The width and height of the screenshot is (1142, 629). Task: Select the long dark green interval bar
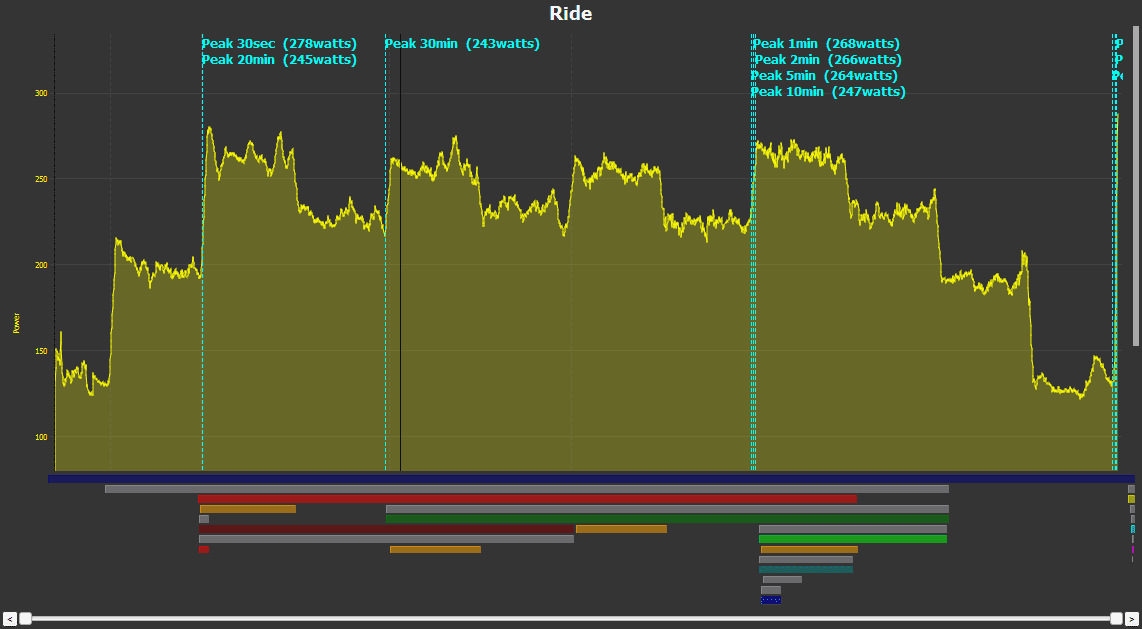tap(667, 519)
